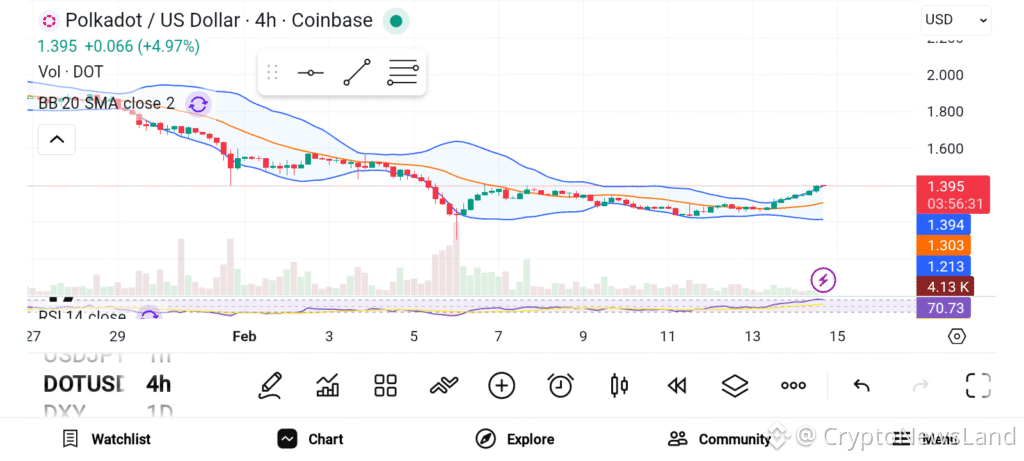Select the drawing pencil tool

[x=269, y=385]
